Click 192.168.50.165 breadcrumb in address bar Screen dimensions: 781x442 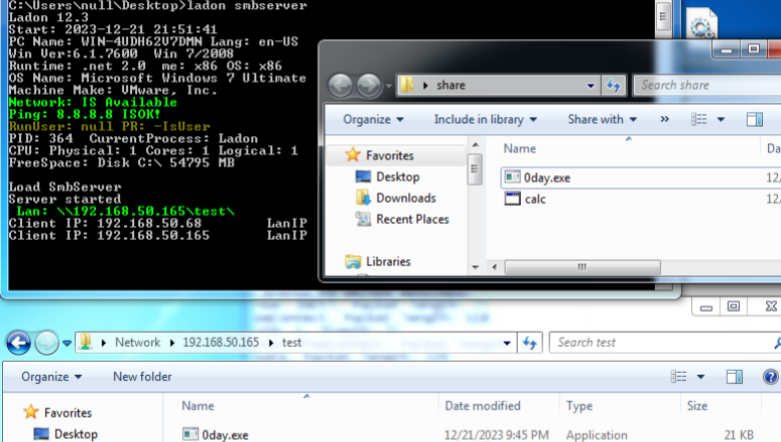point(221,342)
